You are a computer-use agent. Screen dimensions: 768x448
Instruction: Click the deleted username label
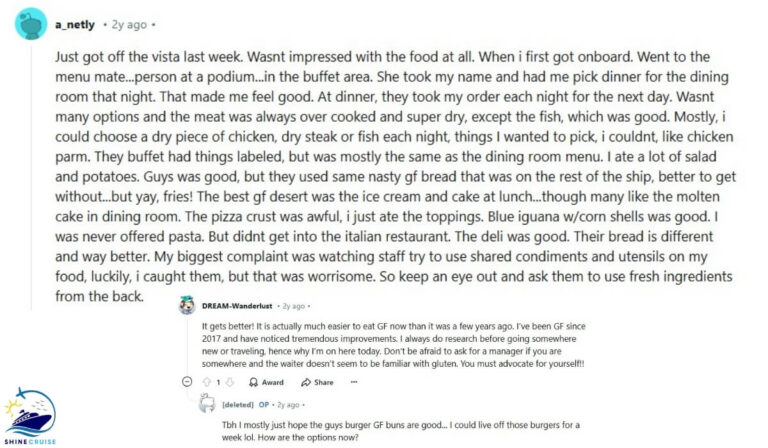238,404
